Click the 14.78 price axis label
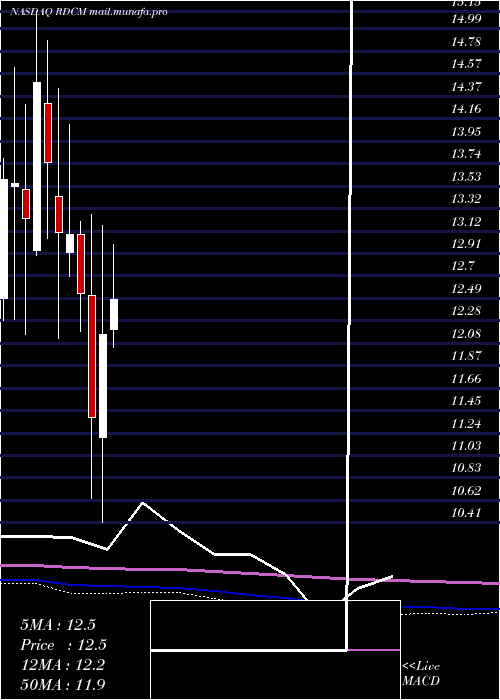 coord(466,42)
